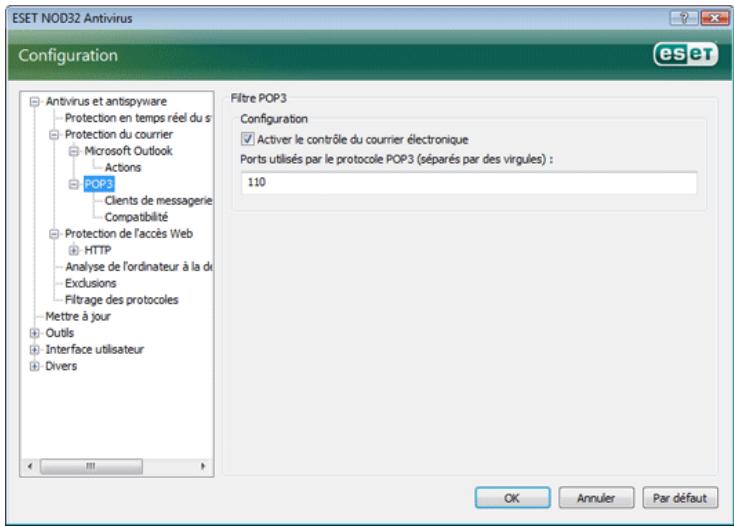Open Analyse de l'ordinateur tree item

[x=139, y=267]
